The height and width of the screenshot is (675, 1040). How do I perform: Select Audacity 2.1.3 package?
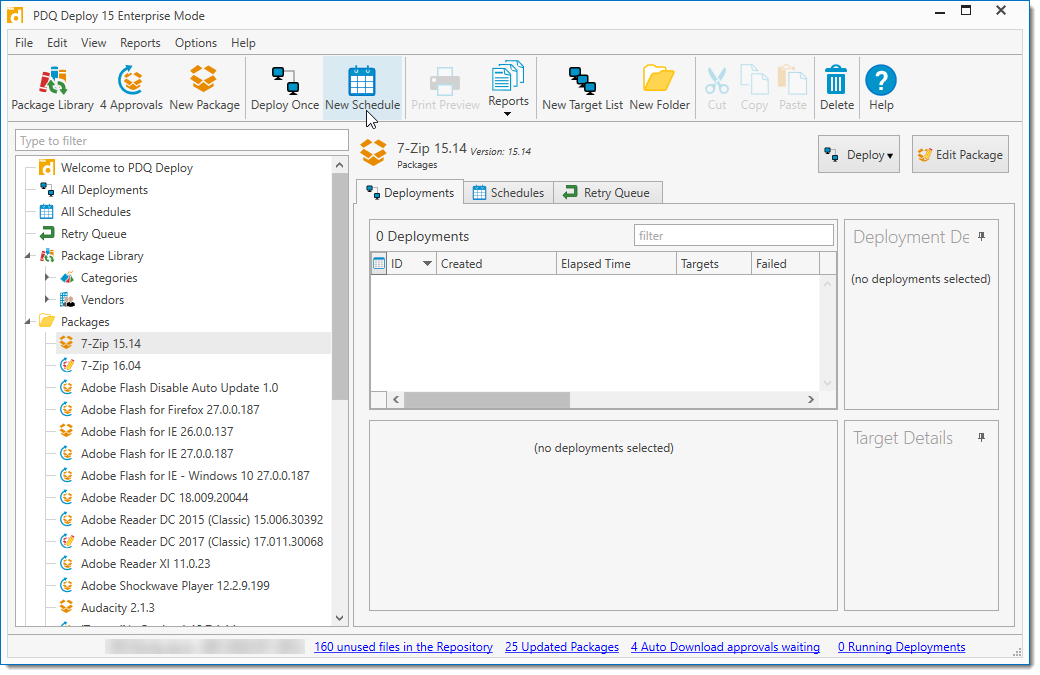(117, 607)
